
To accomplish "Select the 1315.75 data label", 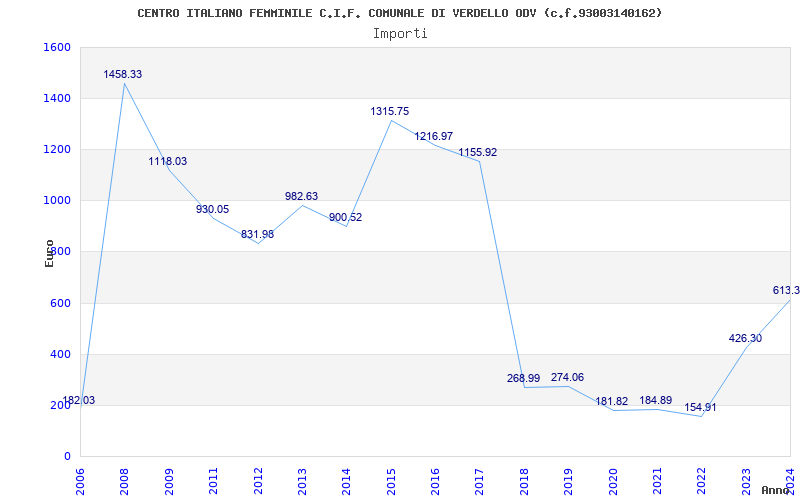I will [x=390, y=112].
